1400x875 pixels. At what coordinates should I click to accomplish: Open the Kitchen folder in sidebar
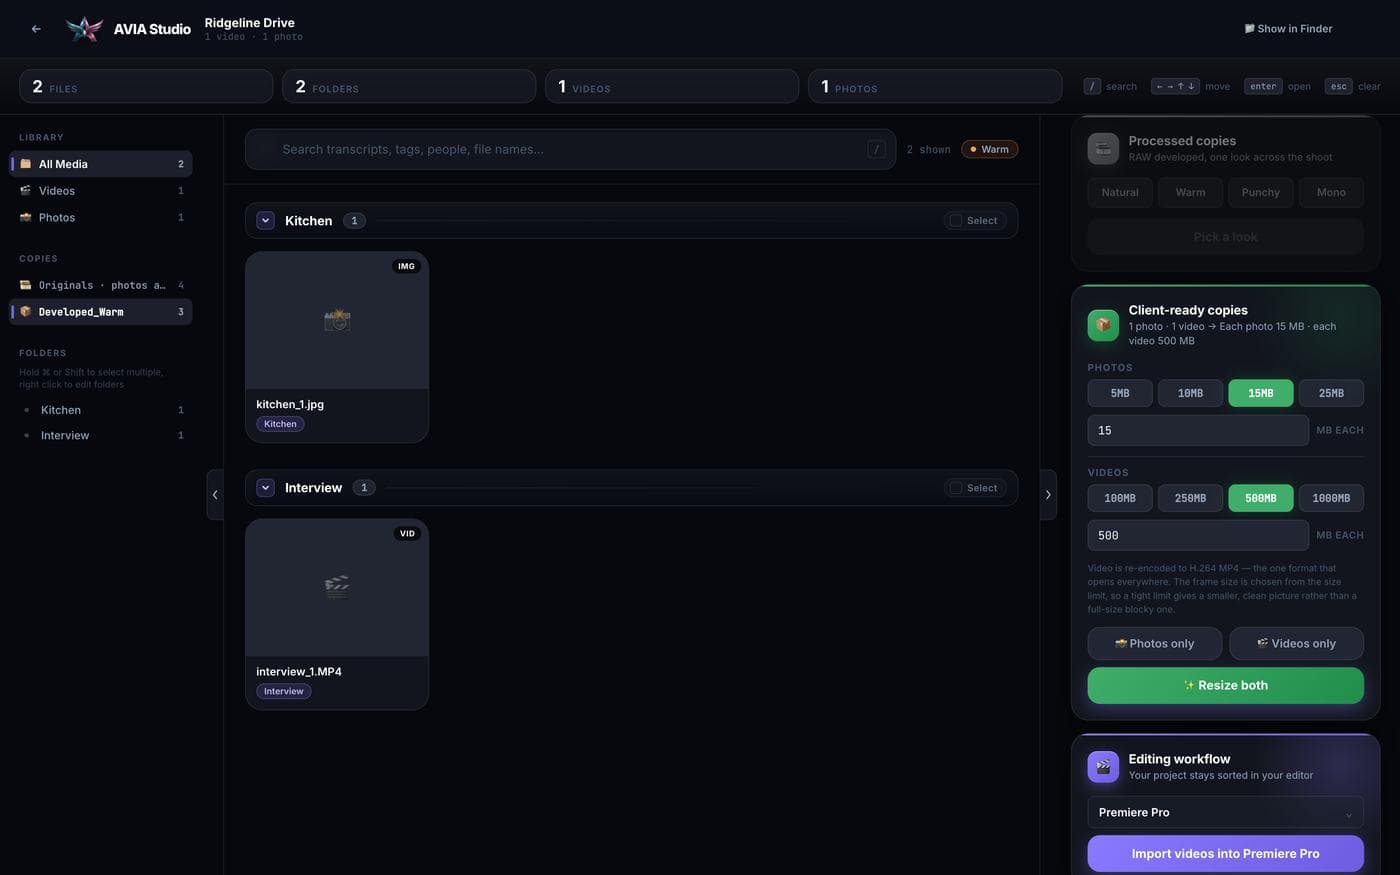101,410
